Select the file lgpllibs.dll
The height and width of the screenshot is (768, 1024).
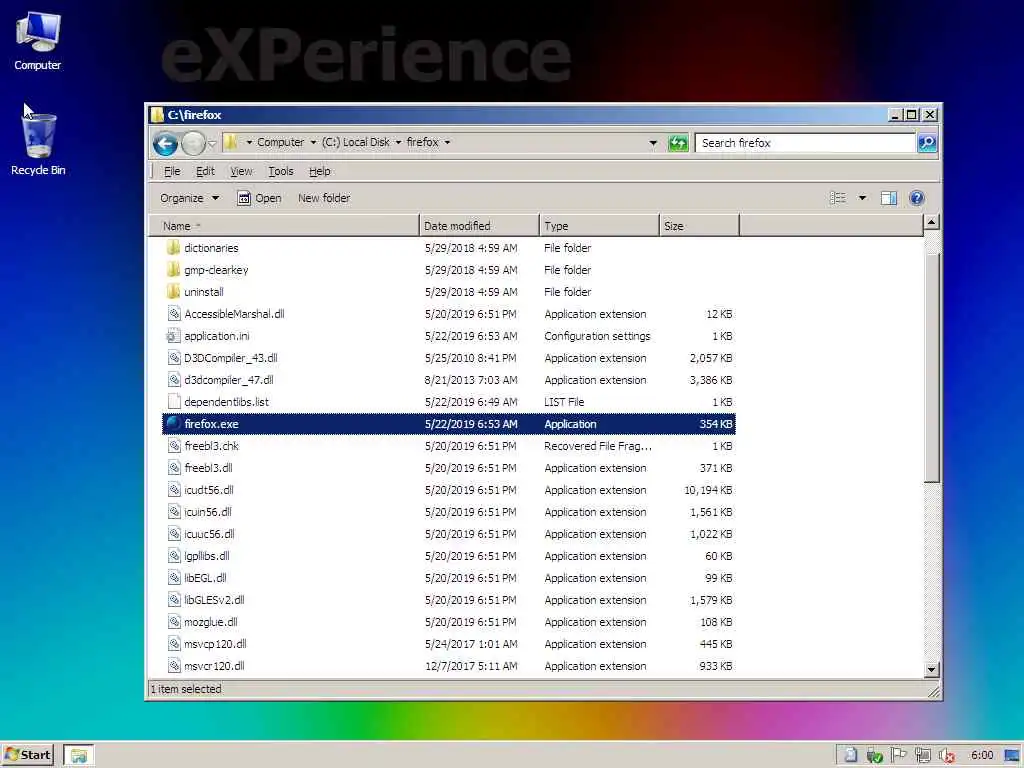coord(206,556)
